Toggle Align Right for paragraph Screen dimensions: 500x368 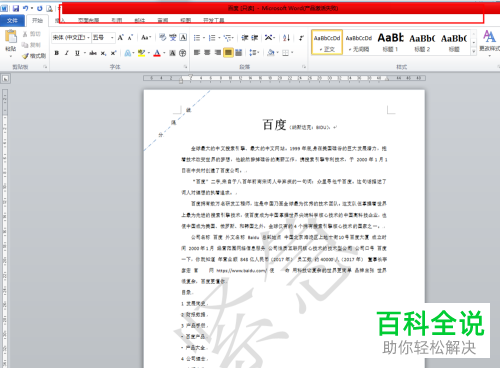218,52
